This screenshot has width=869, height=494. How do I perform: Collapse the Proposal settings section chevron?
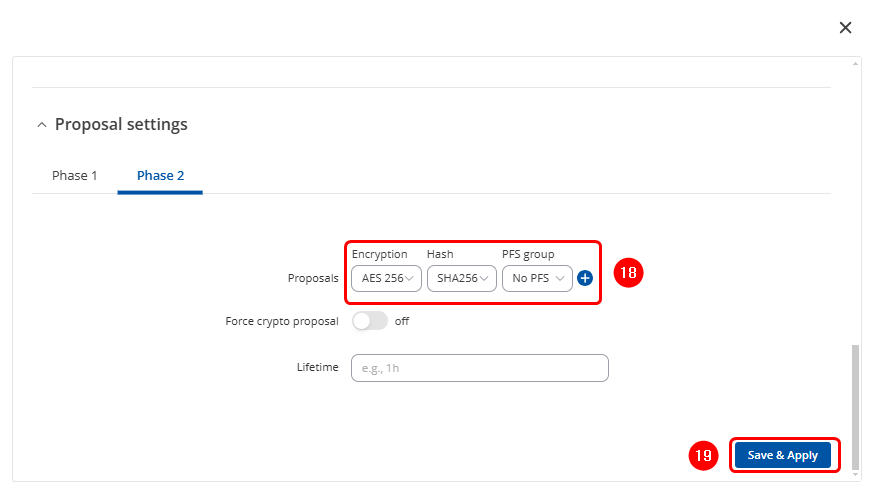pos(41,125)
